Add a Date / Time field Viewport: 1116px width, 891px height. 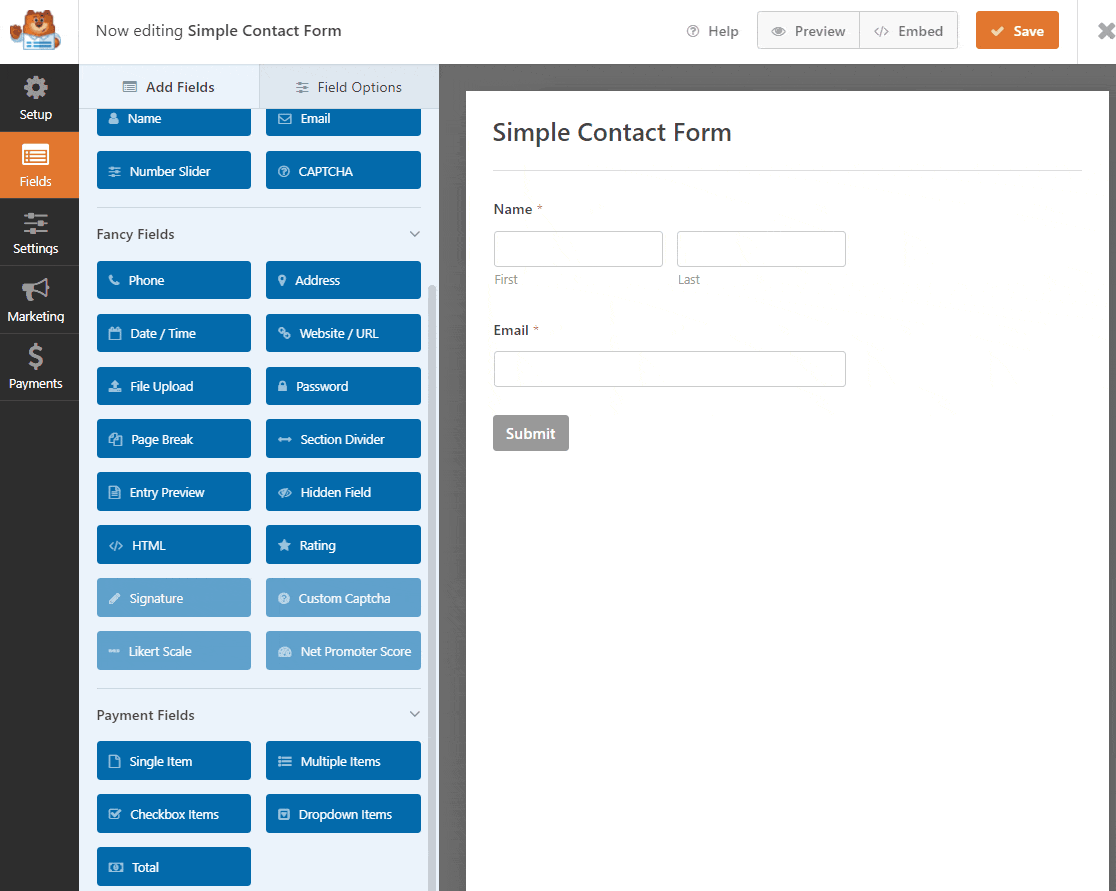tap(174, 333)
